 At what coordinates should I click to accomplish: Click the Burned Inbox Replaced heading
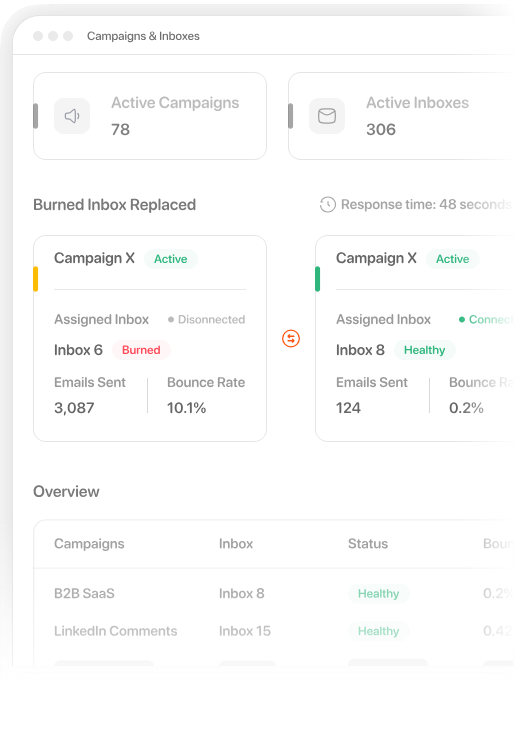115,205
